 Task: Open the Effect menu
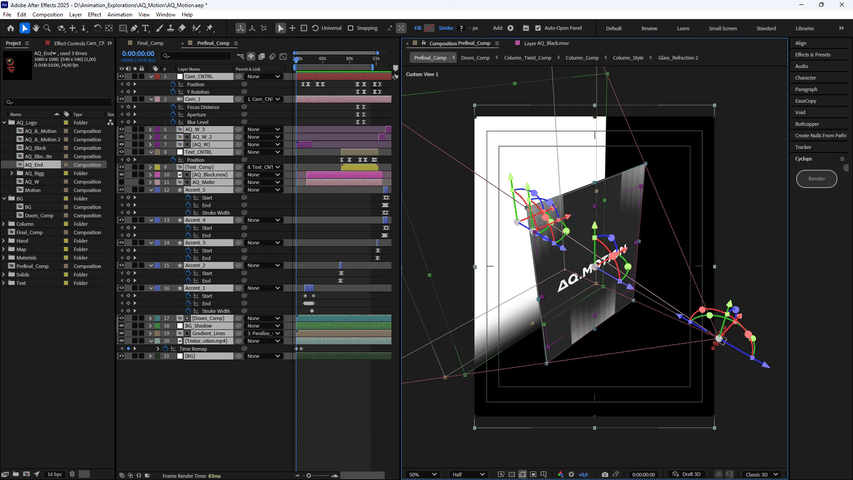coord(94,15)
